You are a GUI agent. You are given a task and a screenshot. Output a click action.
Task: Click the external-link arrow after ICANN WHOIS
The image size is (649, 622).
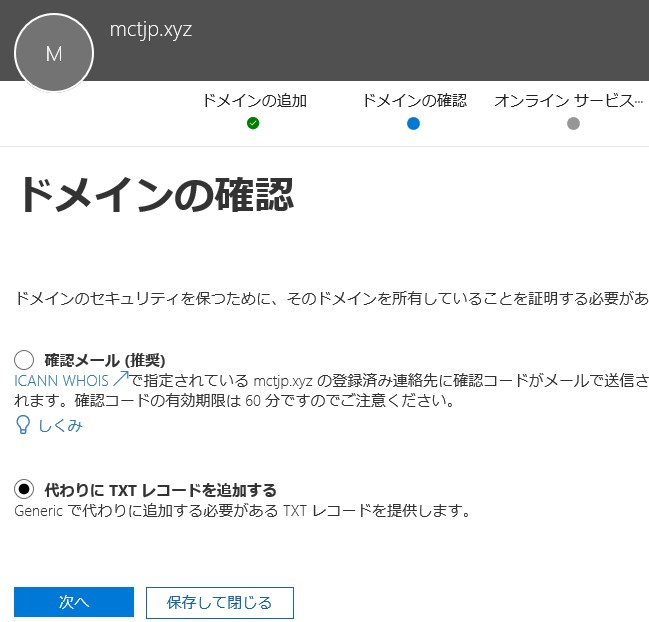tap(120, 379)
